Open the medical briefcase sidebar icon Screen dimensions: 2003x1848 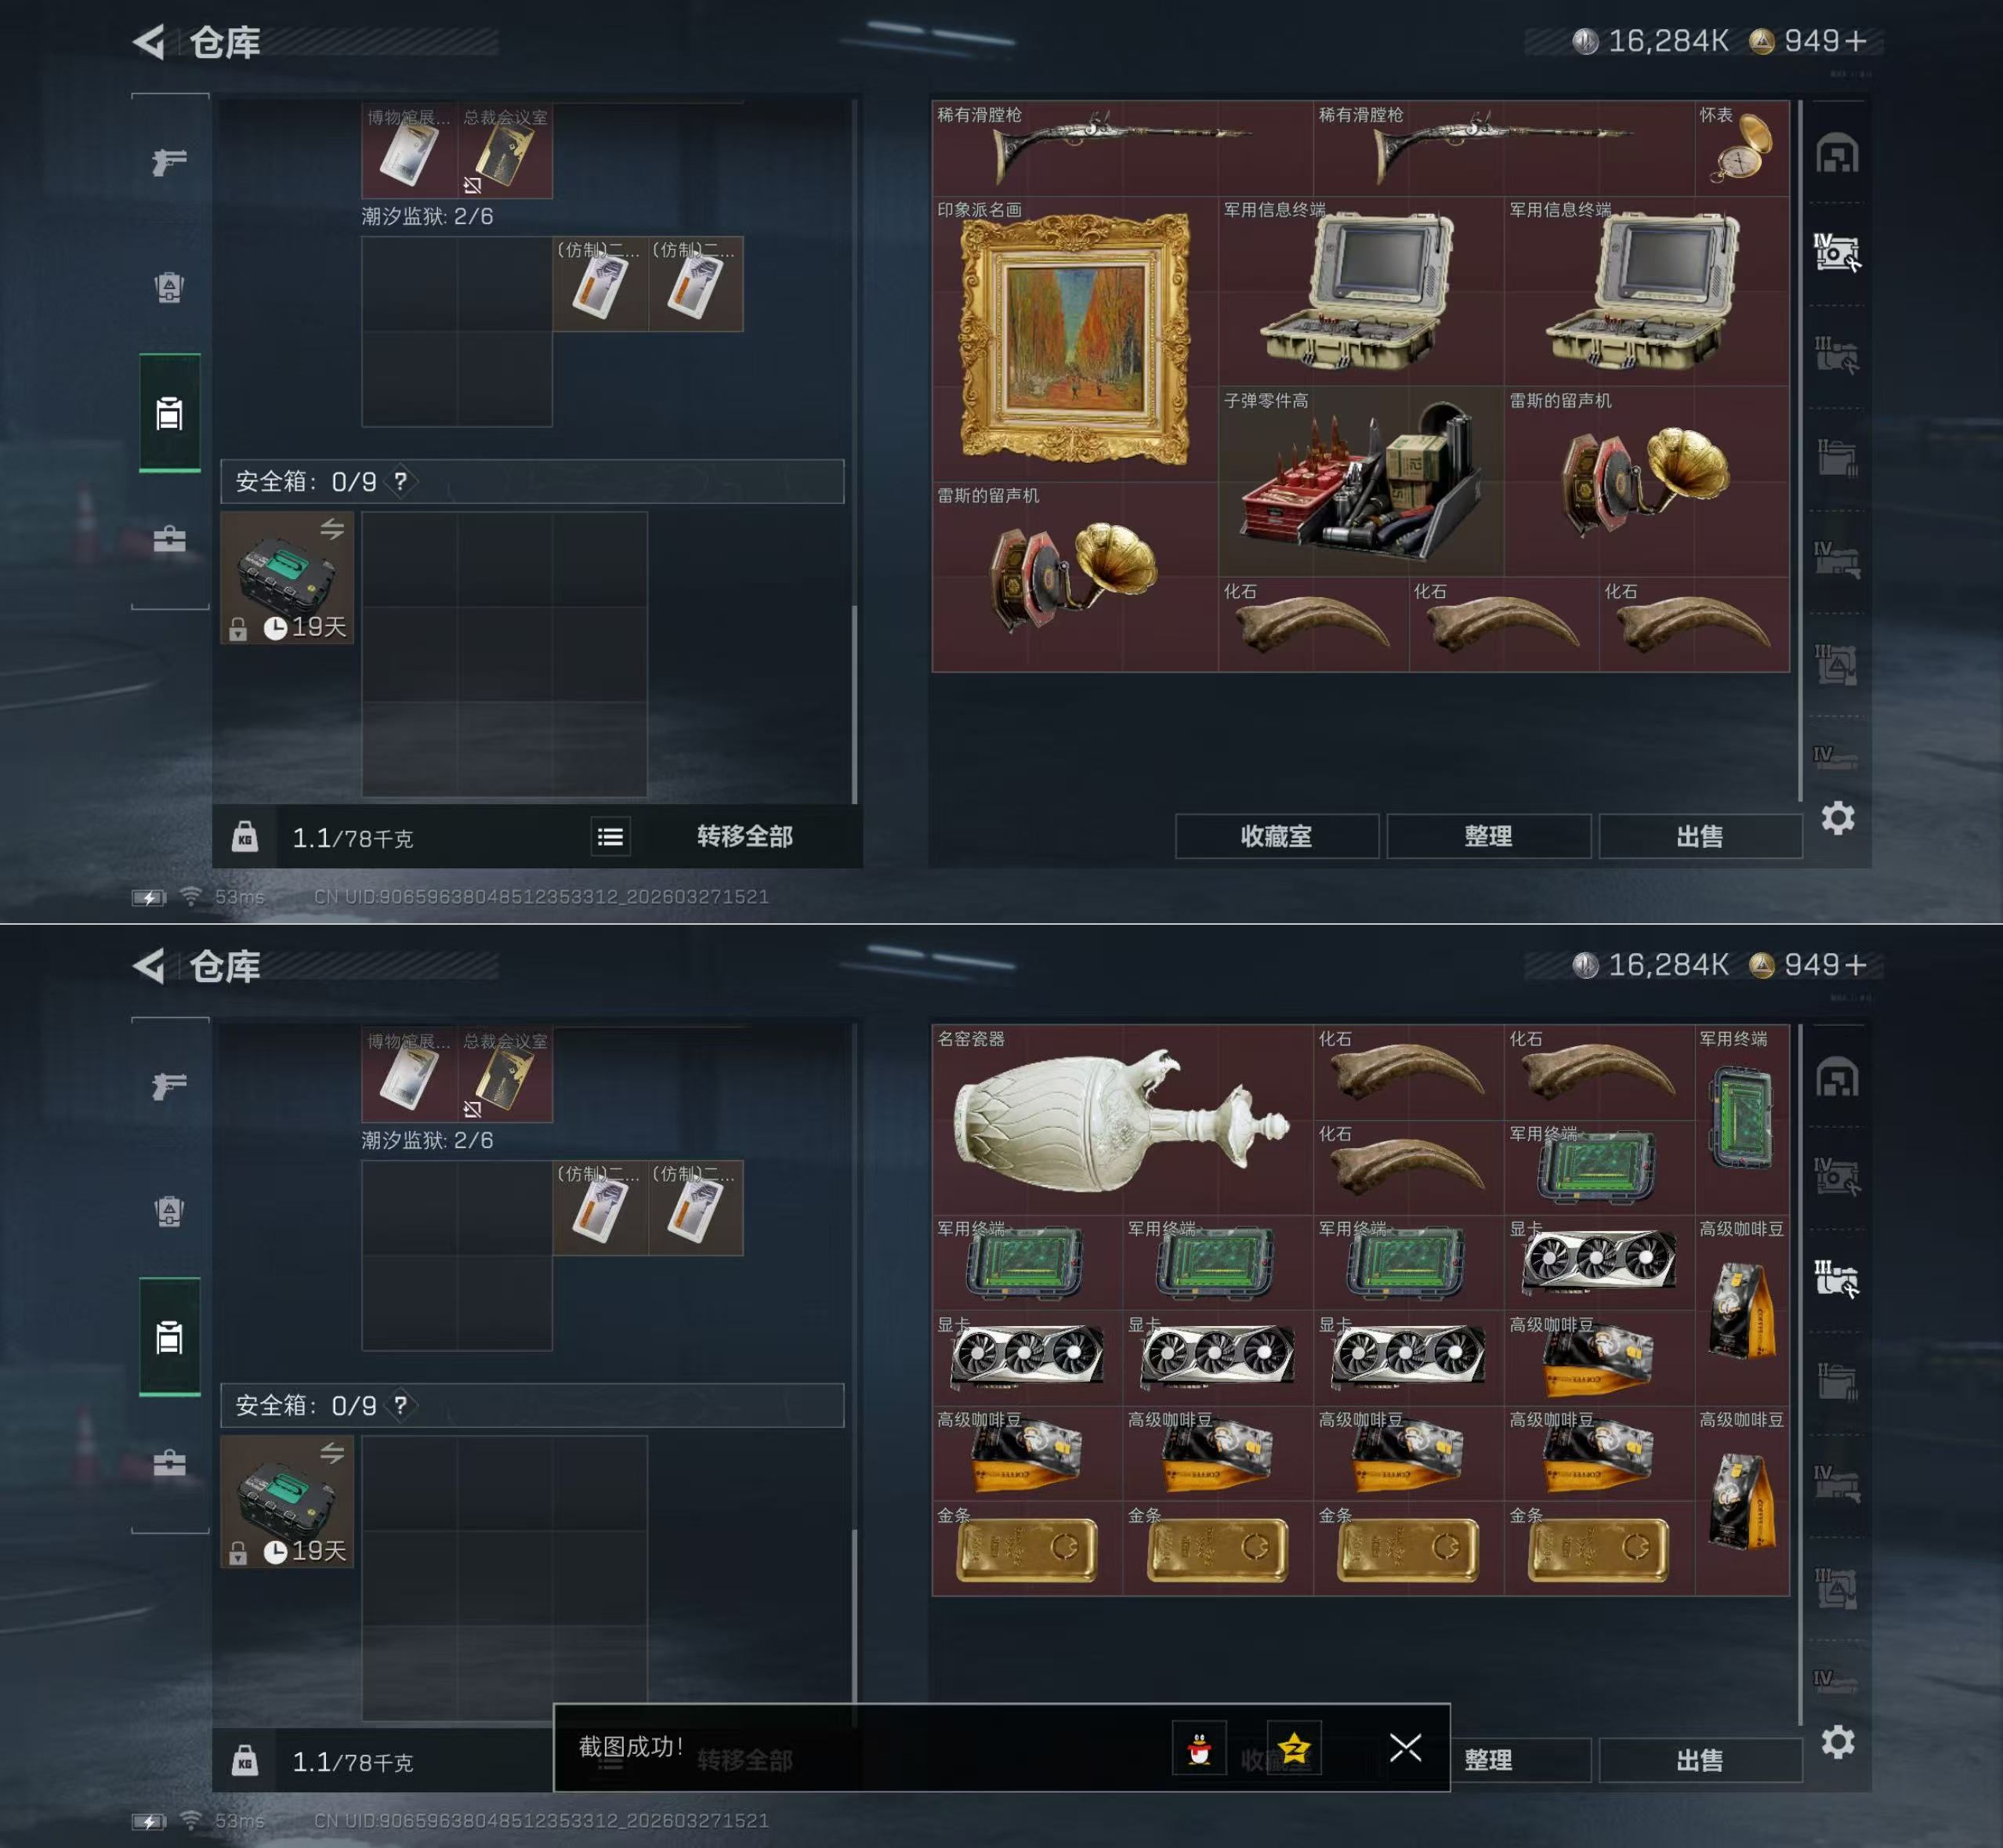[169, 540]
